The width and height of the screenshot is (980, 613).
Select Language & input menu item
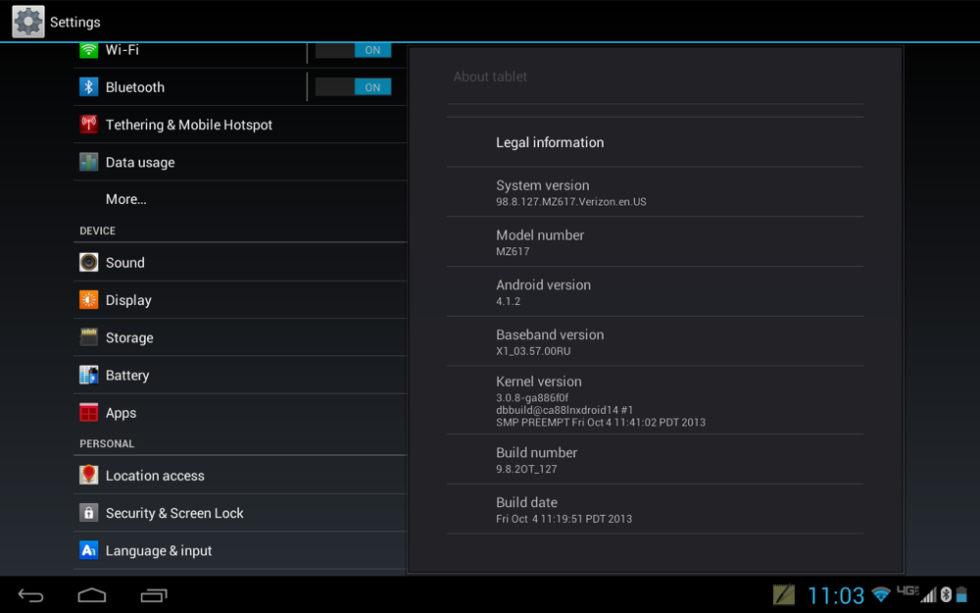tap(159, 551)
